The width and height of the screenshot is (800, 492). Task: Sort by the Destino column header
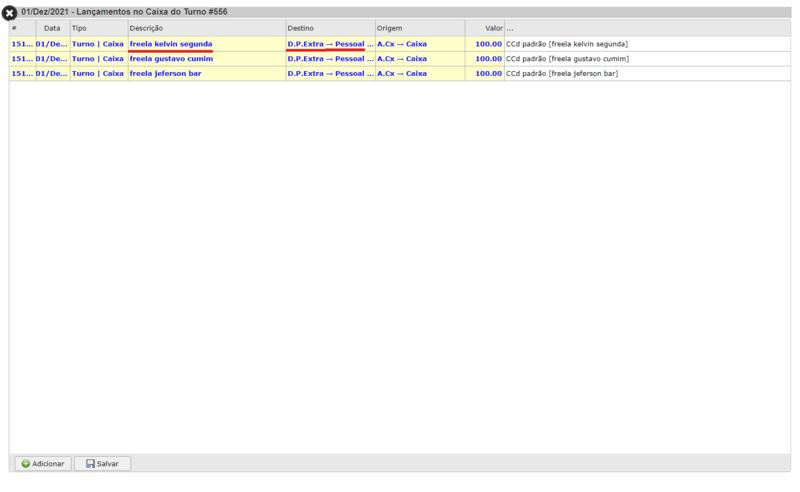331,28
